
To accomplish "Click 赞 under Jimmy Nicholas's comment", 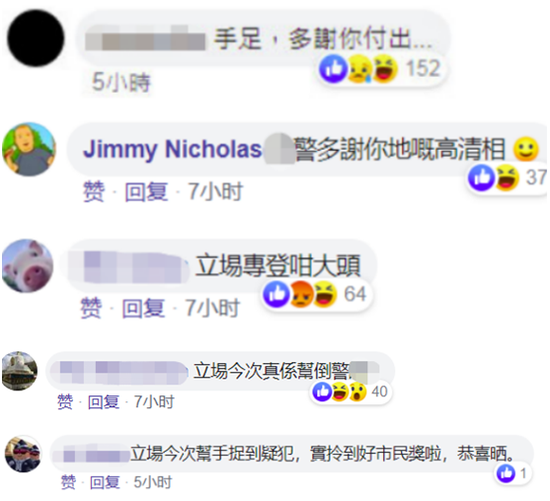I will pyautogui.click(x=94, y=192).
